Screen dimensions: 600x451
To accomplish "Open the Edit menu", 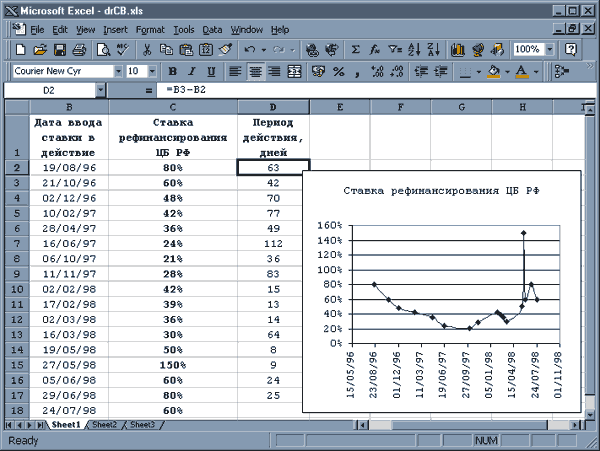I will click(60, 30).
